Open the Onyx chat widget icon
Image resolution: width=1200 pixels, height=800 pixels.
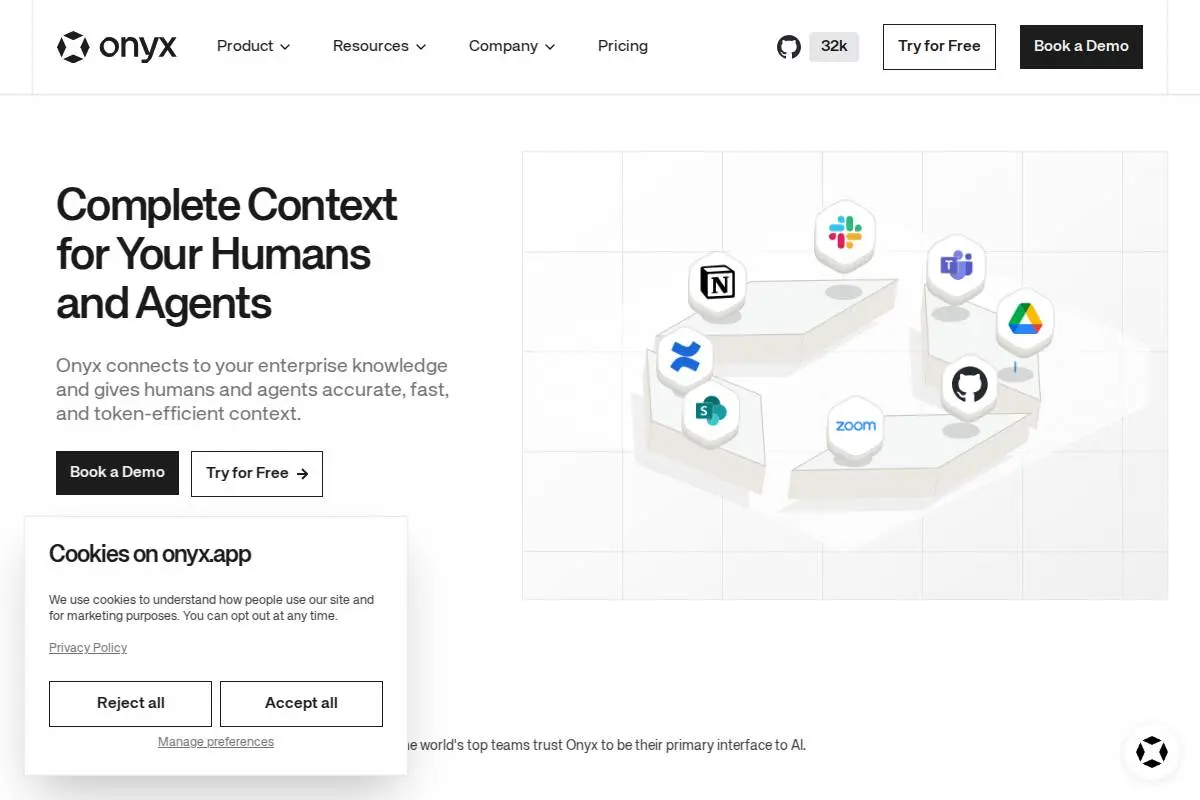tap(1152, 752)
